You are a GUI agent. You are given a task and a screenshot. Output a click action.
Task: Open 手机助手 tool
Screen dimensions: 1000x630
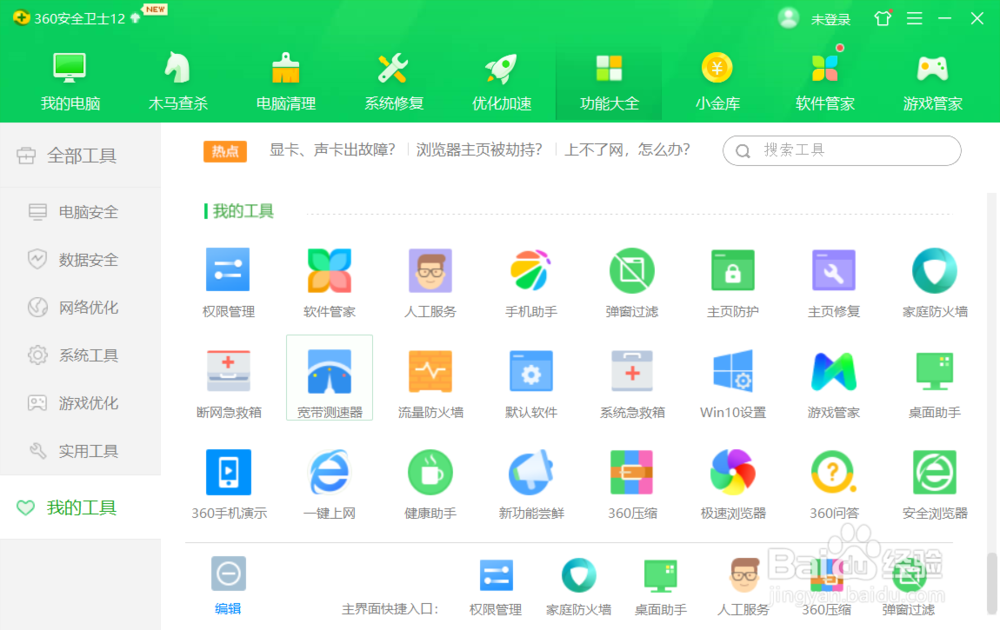tap(531, 282)
